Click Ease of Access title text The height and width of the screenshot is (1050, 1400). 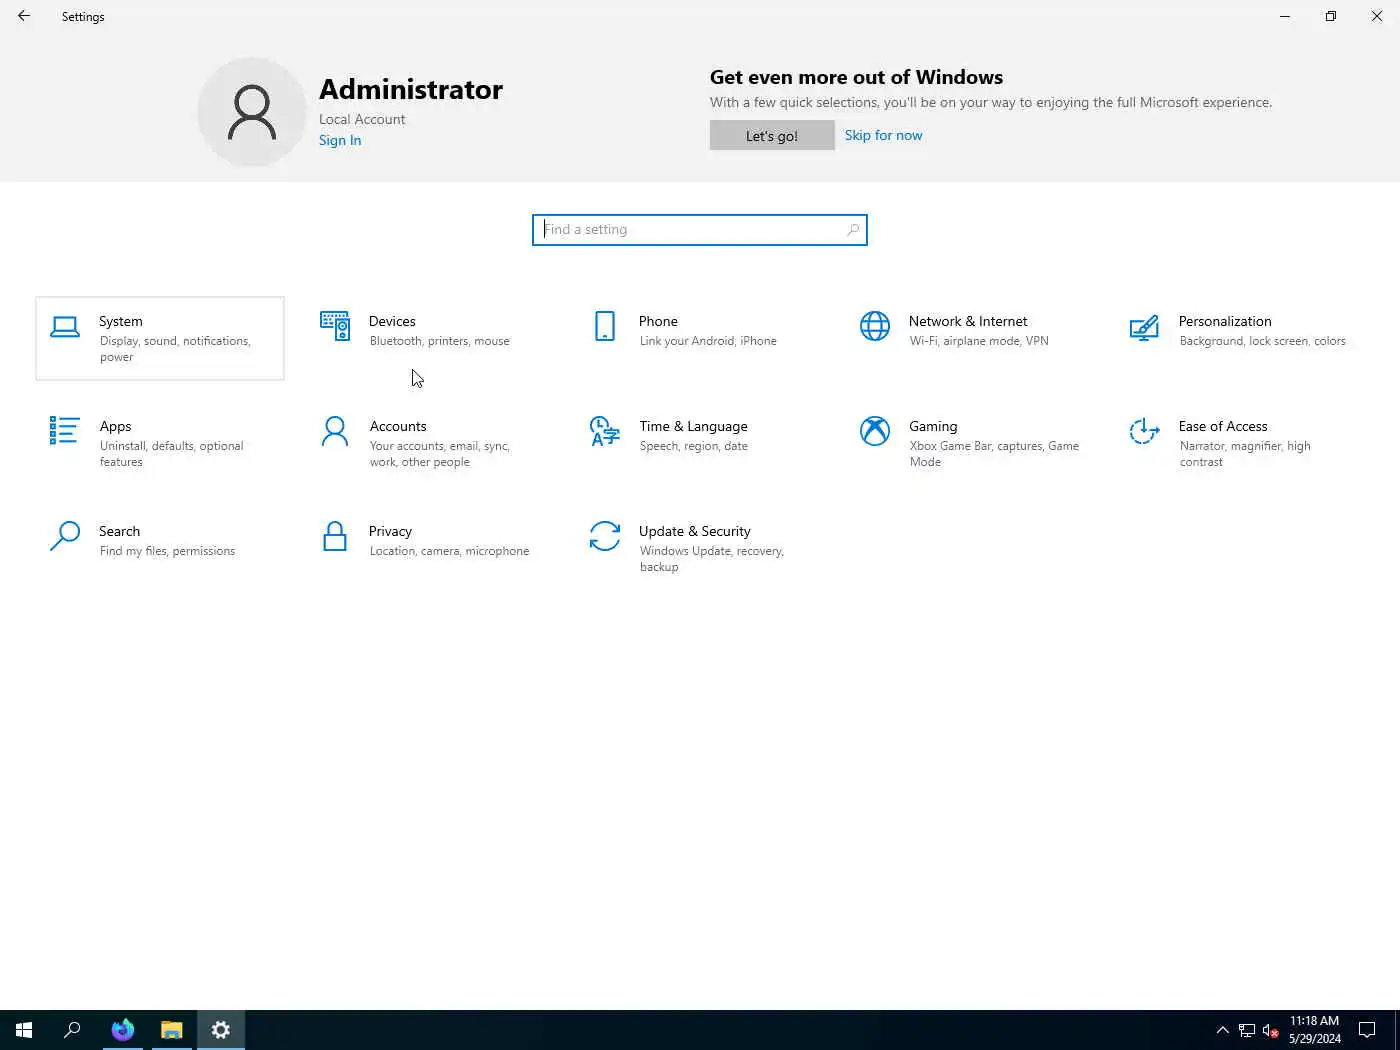click(x=1223, y=426)
